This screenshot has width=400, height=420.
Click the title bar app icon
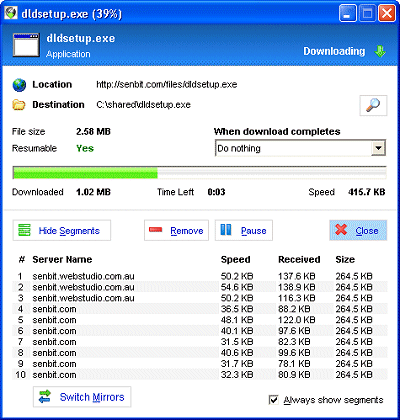click(x=11, y=13)
